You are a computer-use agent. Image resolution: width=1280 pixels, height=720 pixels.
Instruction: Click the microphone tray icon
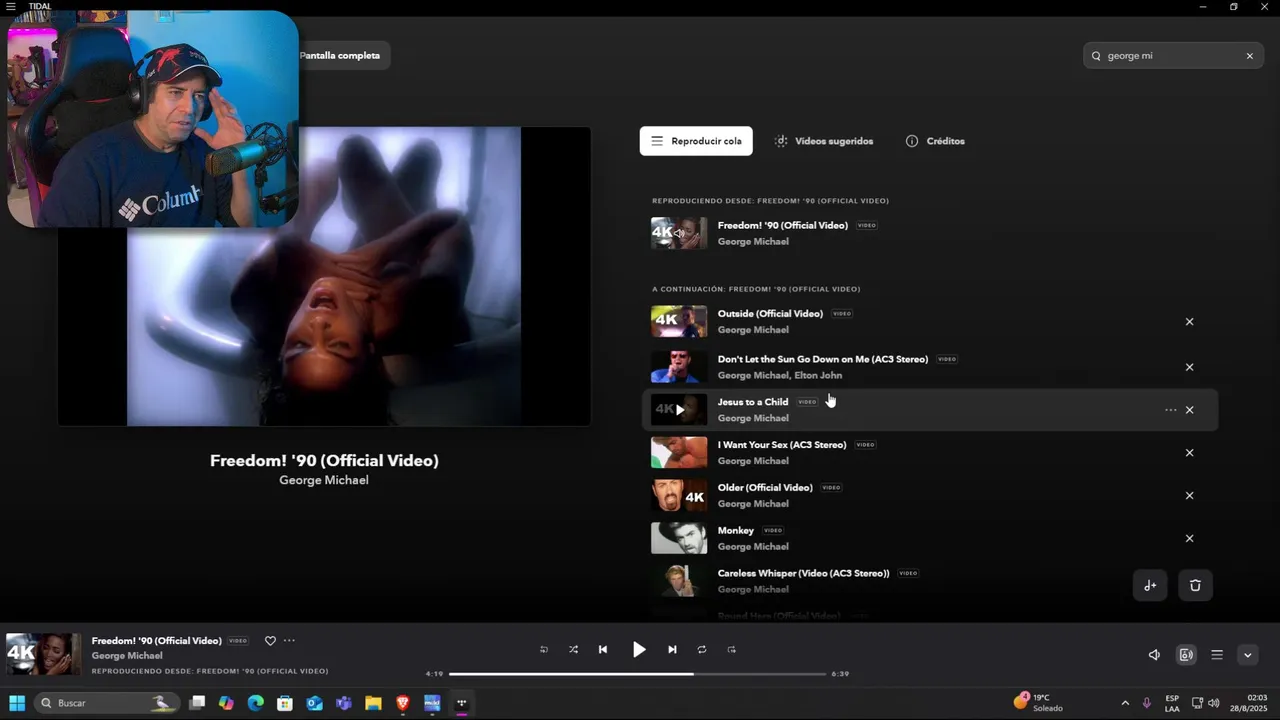1146,703
